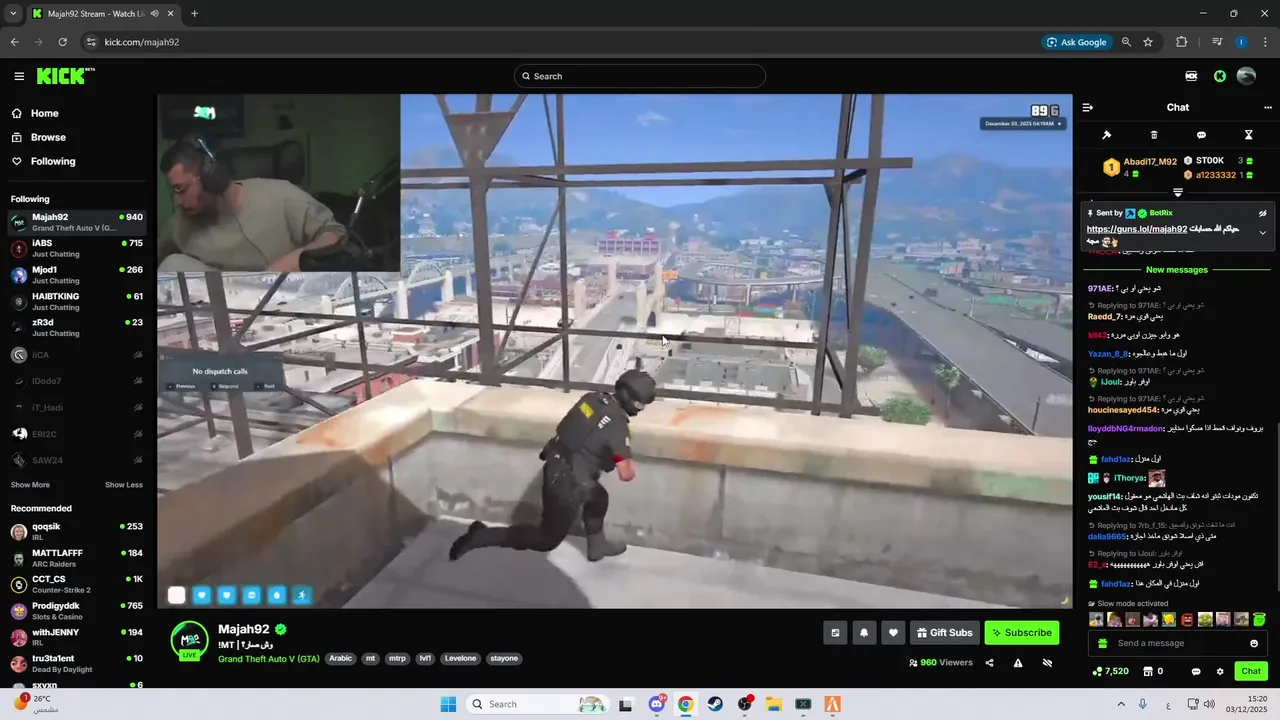Bookmark the page with the star icon
1280x720 pixels.
(x=1148, y=42)
